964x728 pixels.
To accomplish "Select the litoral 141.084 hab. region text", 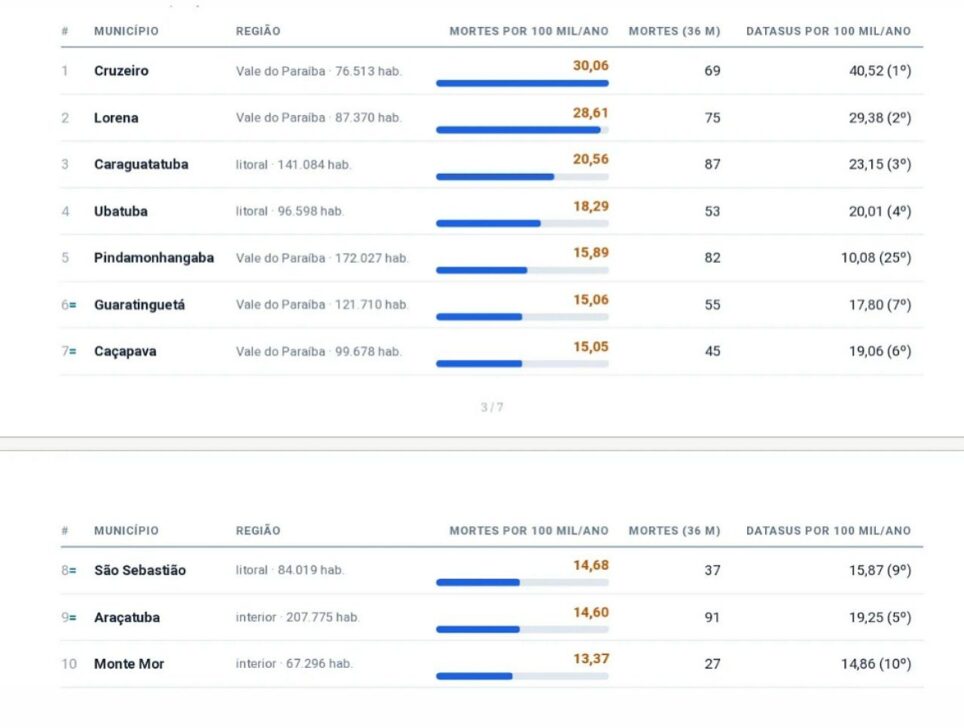I will click(293, 164).
